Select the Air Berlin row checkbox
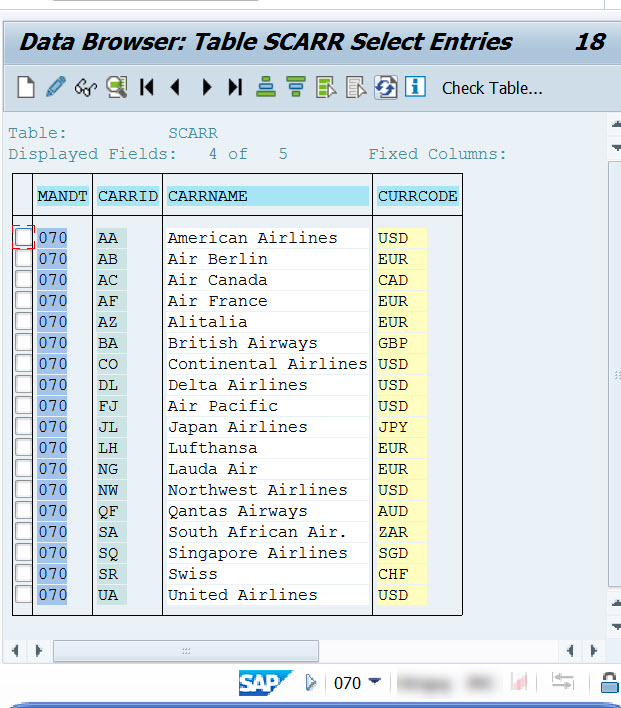 pos(23,258)
